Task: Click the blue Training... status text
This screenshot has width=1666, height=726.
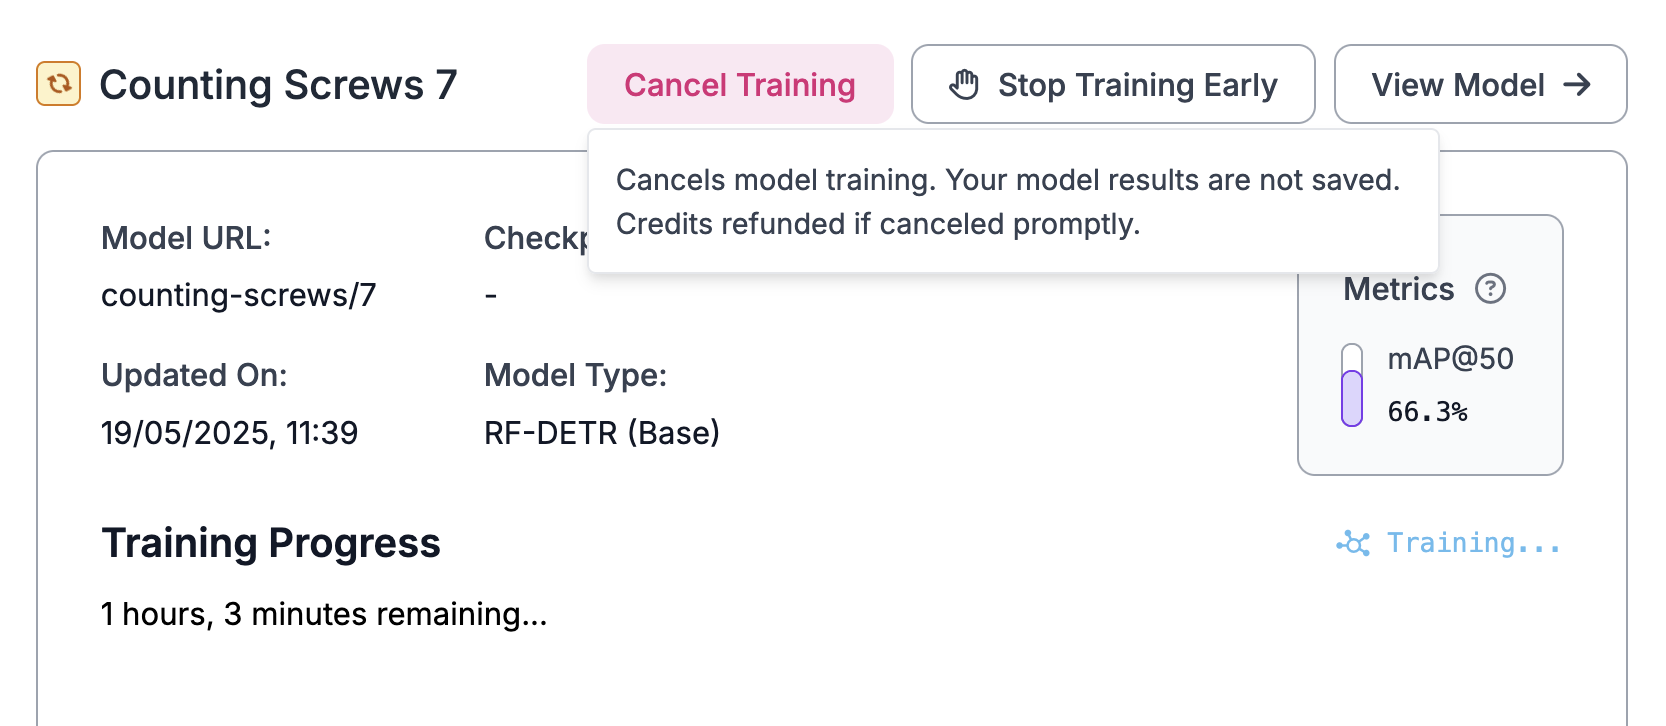Action: [1473, 543]
